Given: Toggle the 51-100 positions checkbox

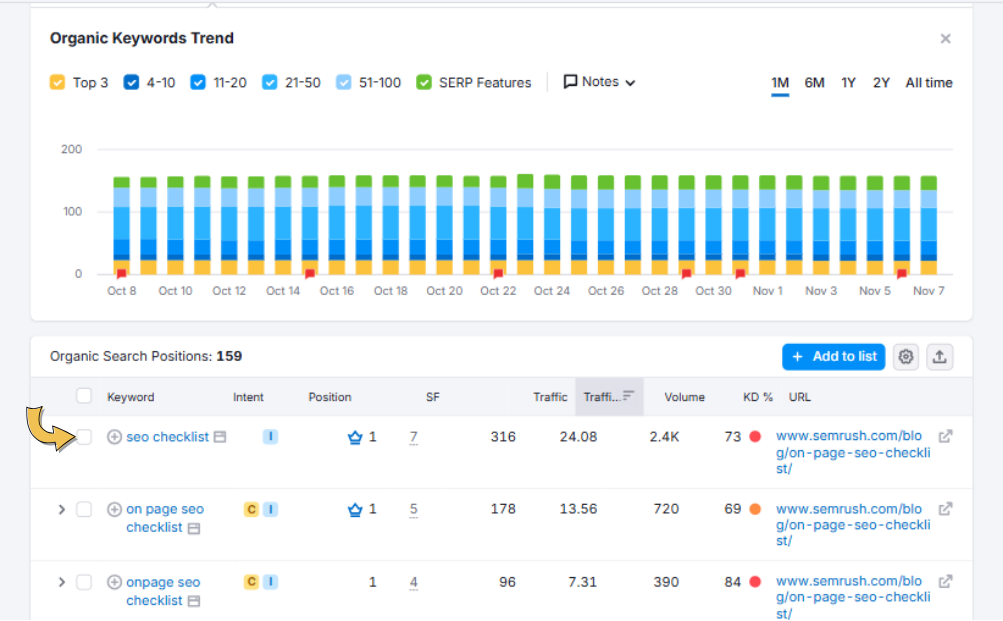Looking at the screenshot, I should point(344,83).
